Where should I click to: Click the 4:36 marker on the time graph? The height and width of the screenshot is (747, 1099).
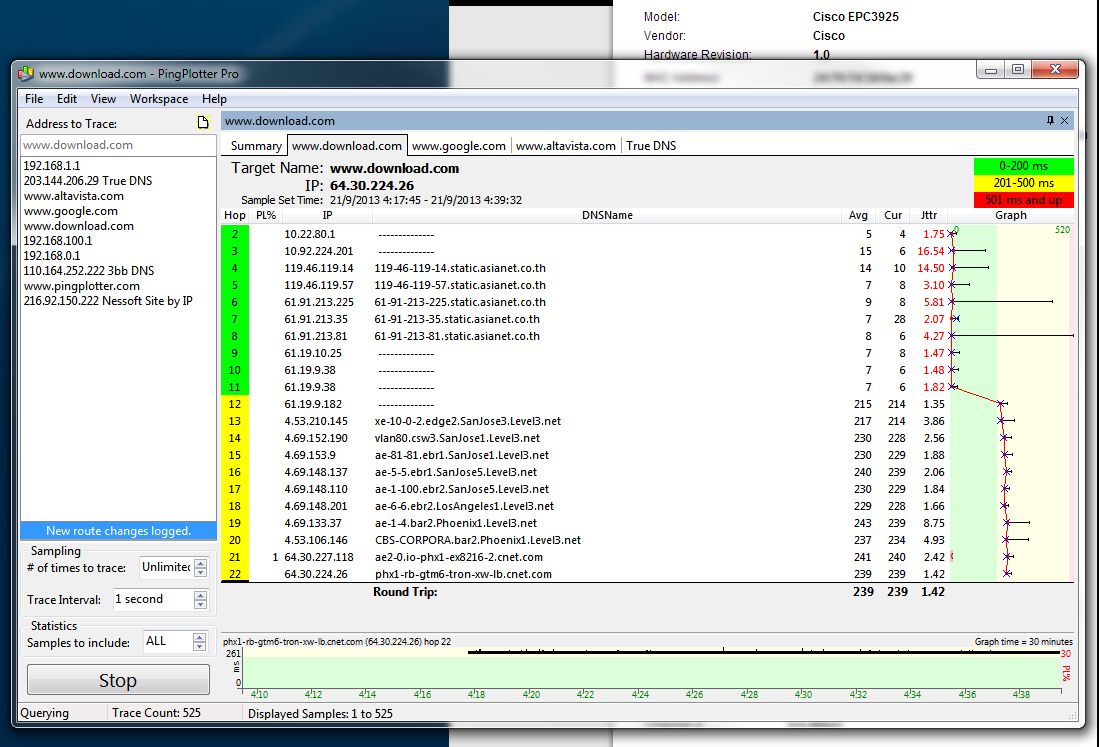tap(967, 694)
